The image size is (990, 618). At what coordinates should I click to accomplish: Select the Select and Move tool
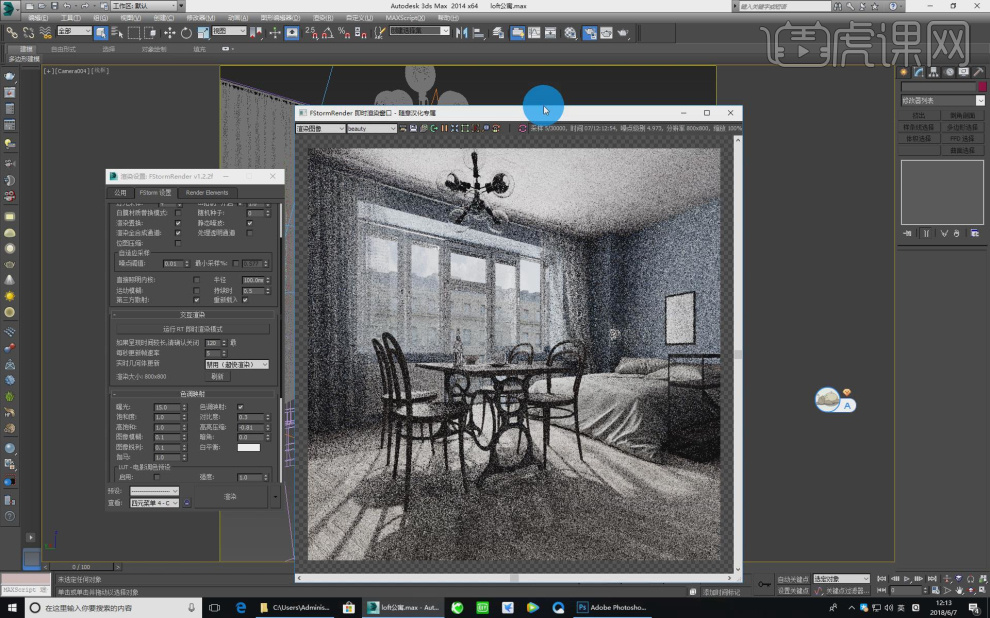pyautogui.click(x=168, y=33)
